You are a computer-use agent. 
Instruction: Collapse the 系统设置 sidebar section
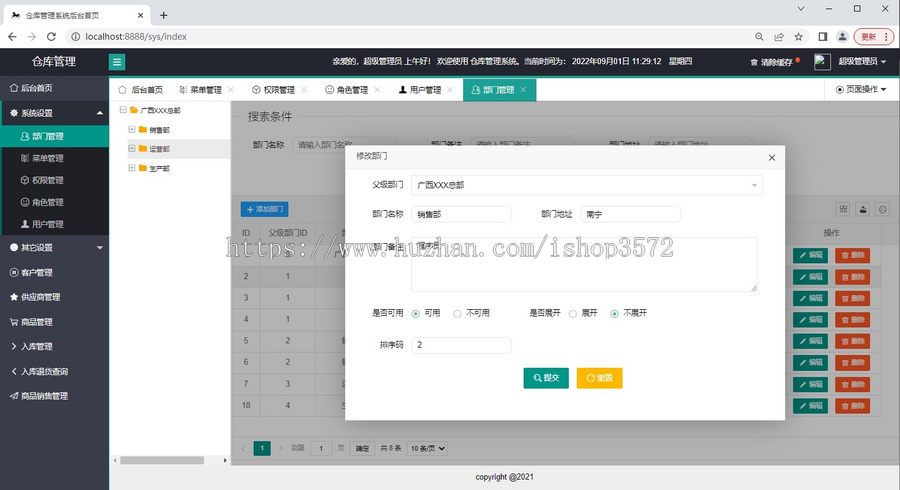tap(54, 113)
